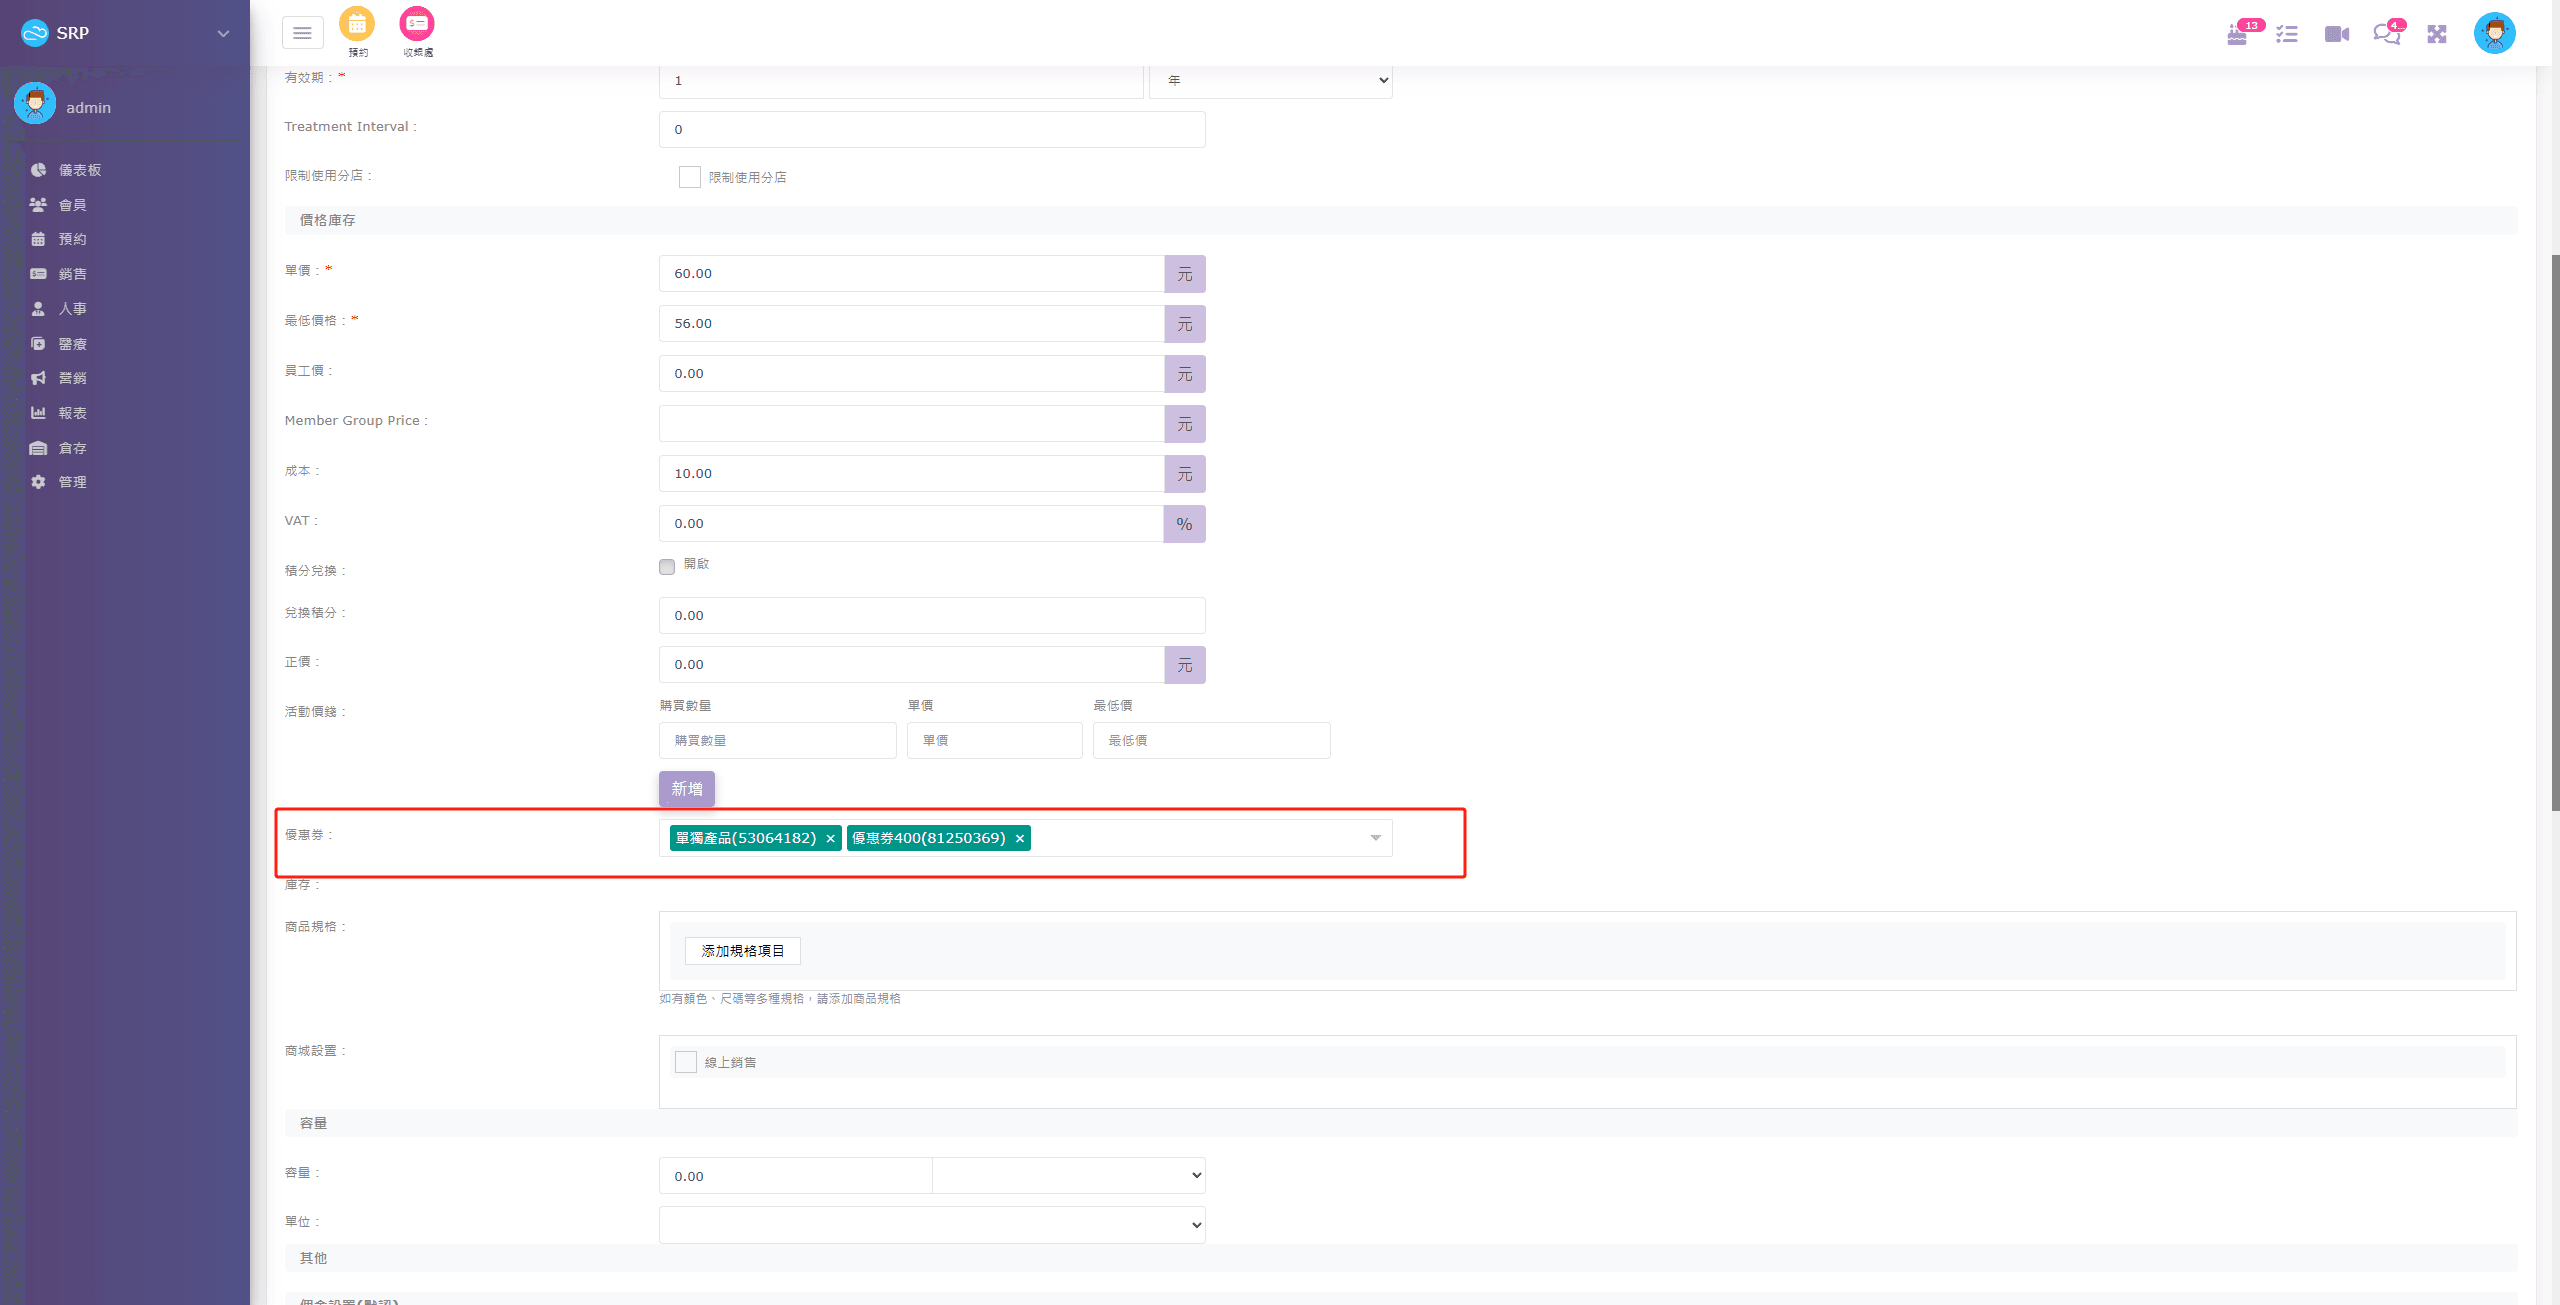Toggle fullscreen expand icon

(2437, 35)
